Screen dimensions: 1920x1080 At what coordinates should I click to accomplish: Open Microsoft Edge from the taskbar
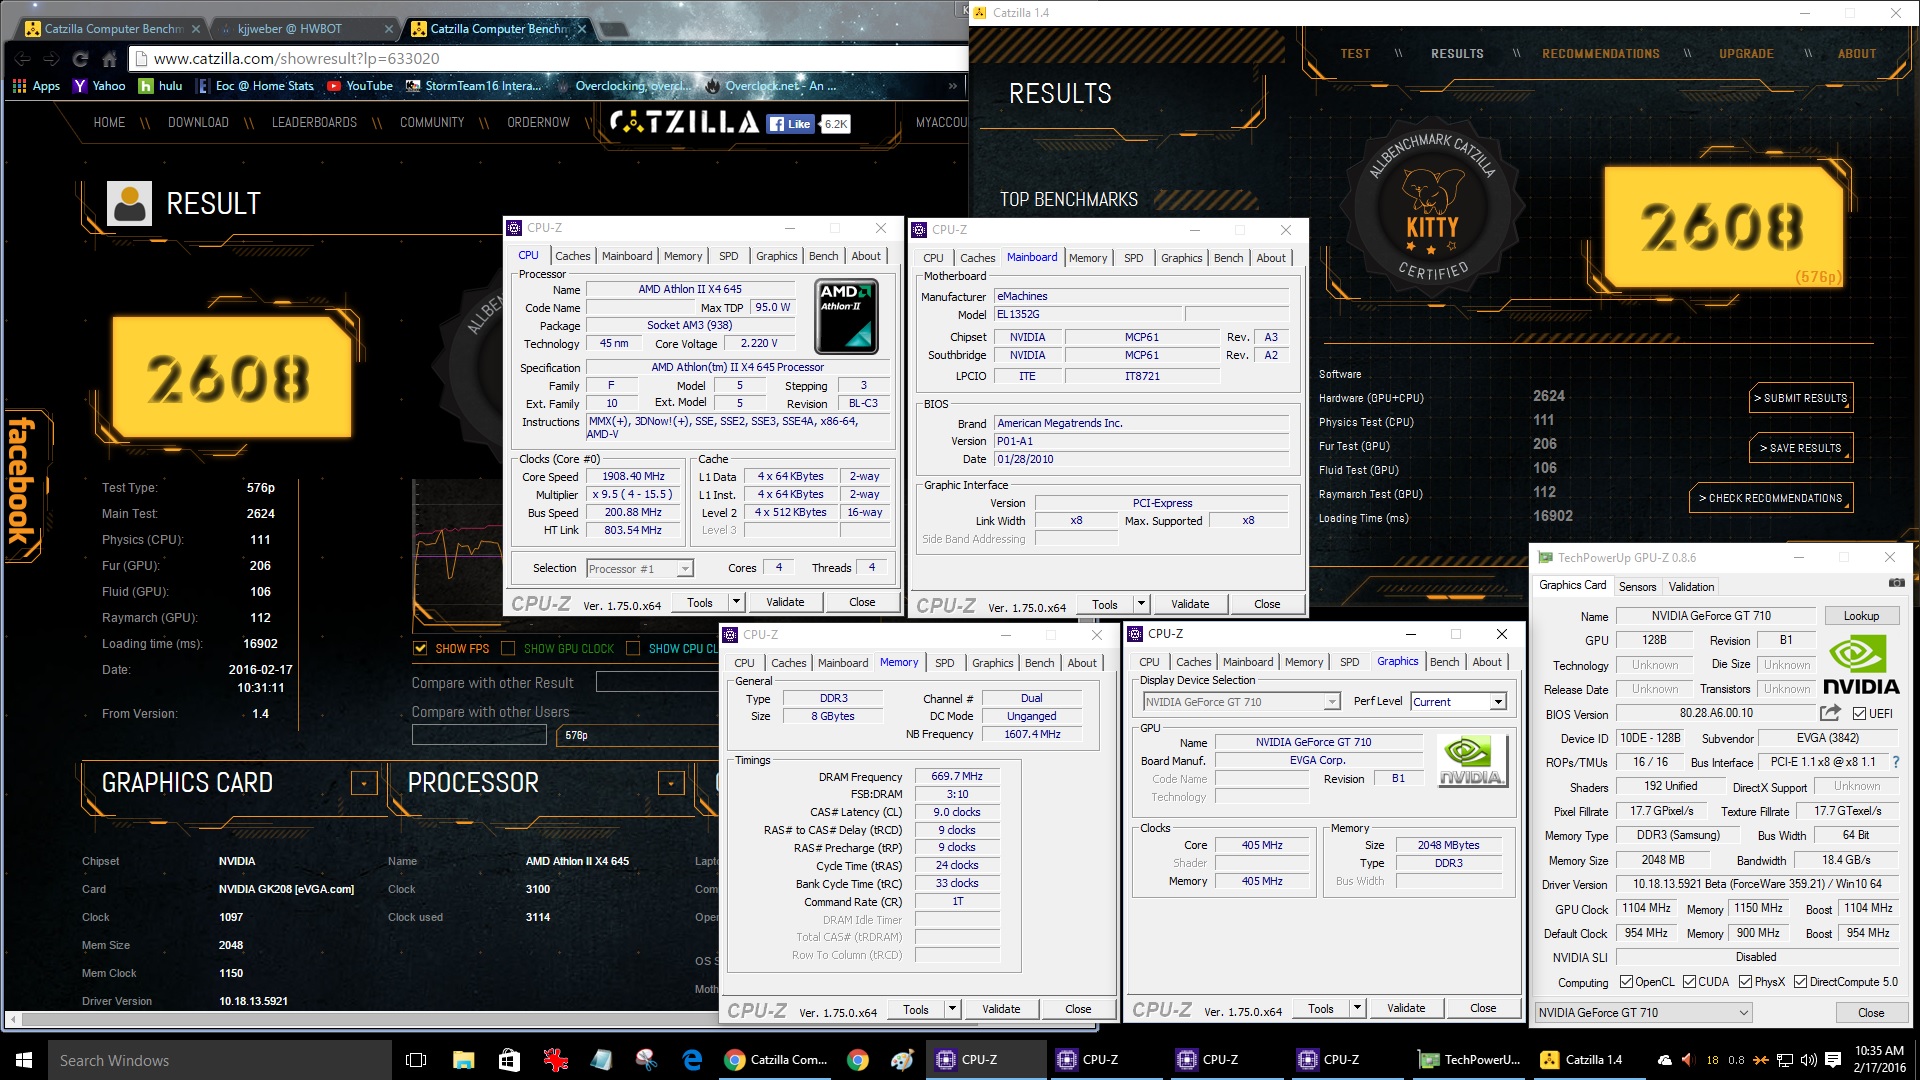click(692, 1060)
